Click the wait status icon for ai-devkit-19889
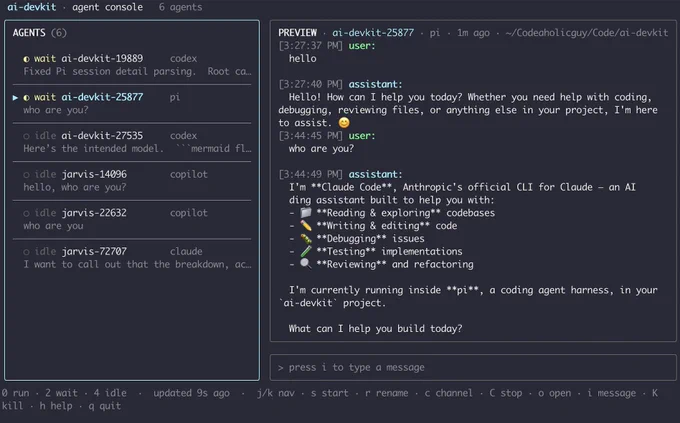 [x=26, y=59]
